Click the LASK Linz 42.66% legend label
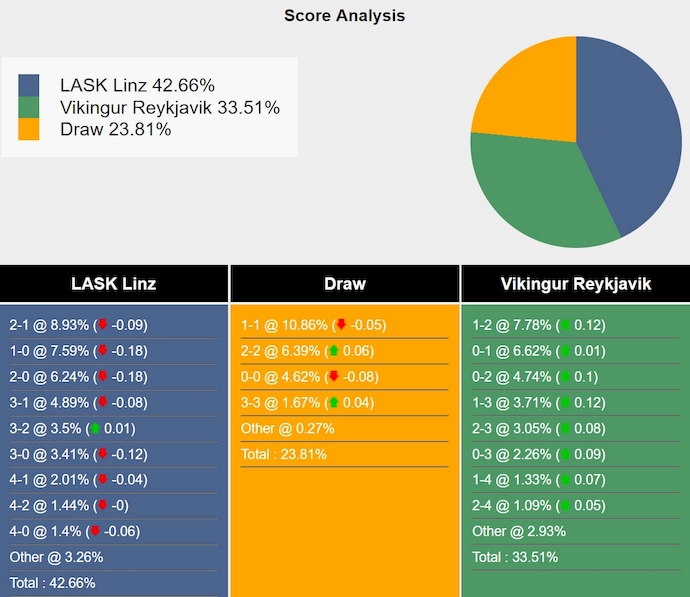The image size is (690, 597). coord(137,85)
